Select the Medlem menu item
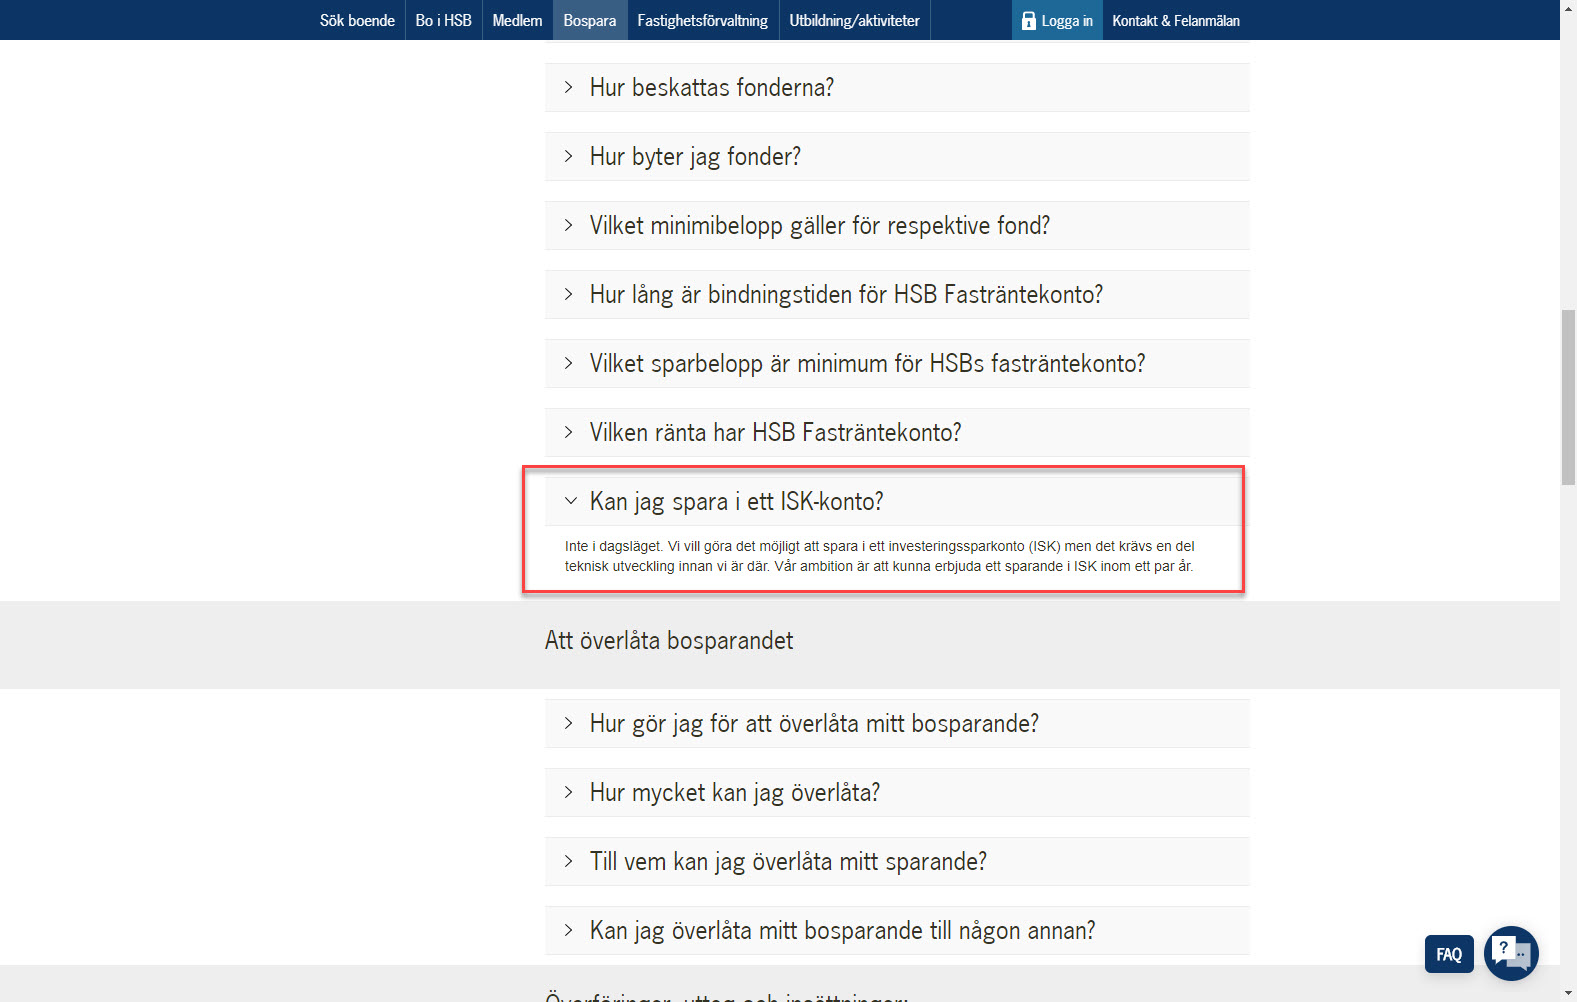The width and height of the screenshot is (1577, 1002). click(x=517, y=21)
